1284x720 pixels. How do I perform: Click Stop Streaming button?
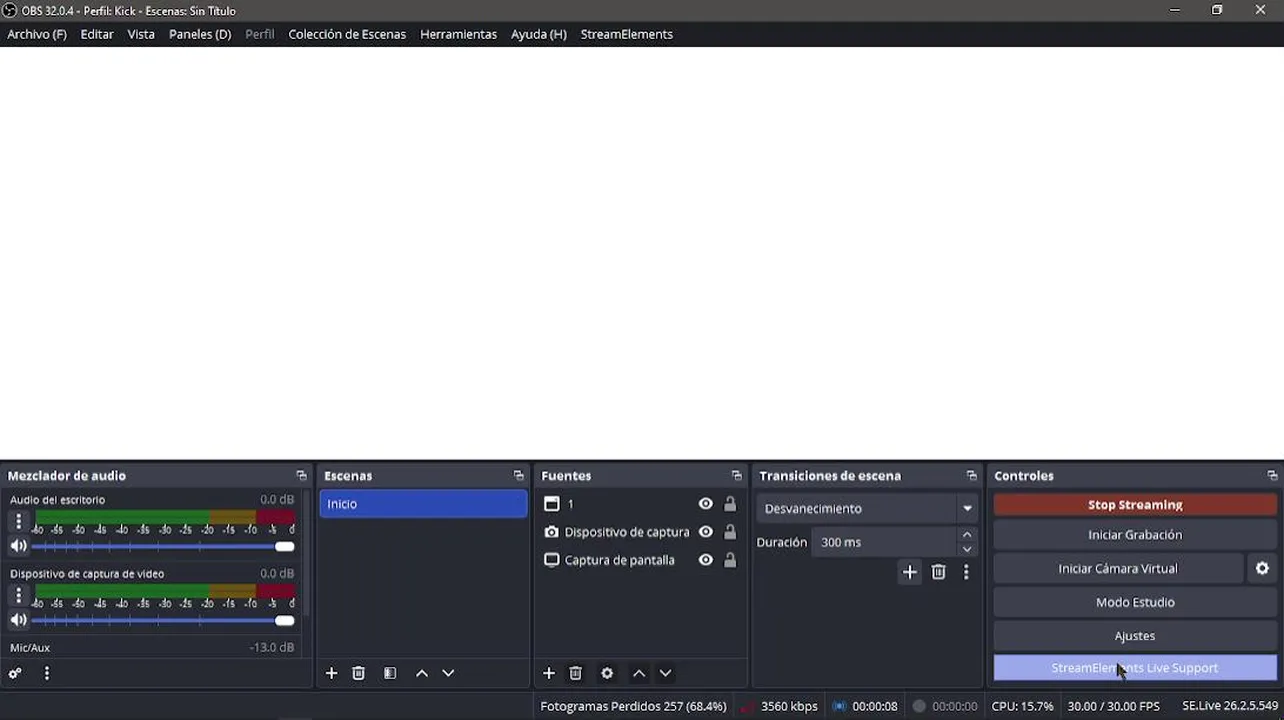pos(1135,505)
